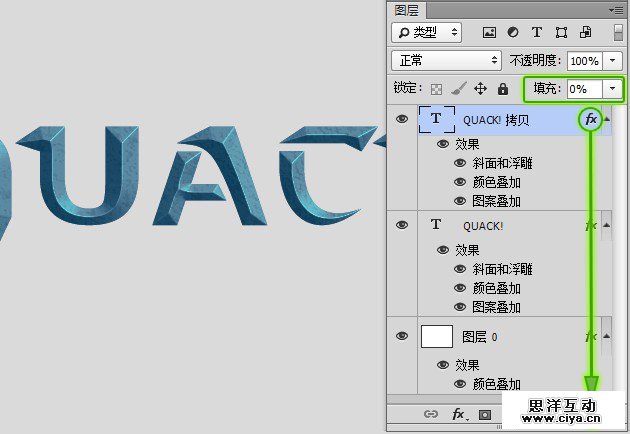
Task: Click 斜面和浮雕 effect under QUACK! layer
Action: pyautogui.click(x=502, y=269)
